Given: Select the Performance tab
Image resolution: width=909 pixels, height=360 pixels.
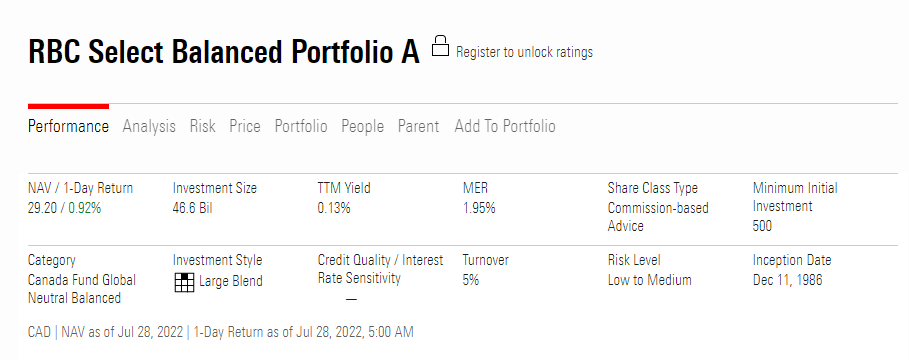Looking at the screenshot, I should [68, 126].
